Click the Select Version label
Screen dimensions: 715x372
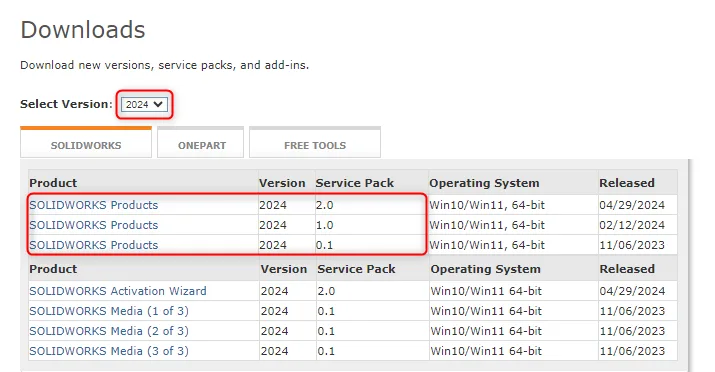(x=66, y=104)
